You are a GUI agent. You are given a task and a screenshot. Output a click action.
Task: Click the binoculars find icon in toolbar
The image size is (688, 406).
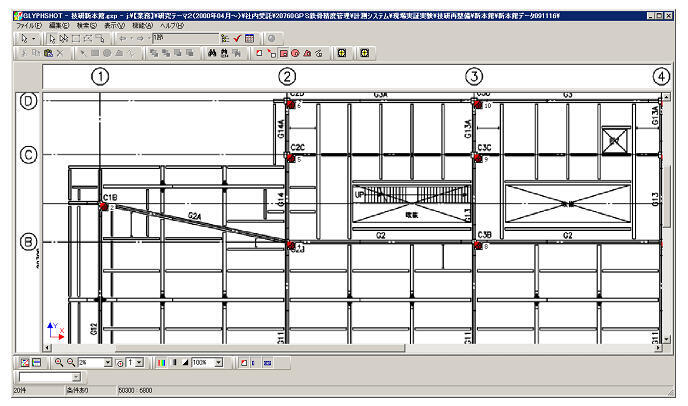[x=211, y=51]
